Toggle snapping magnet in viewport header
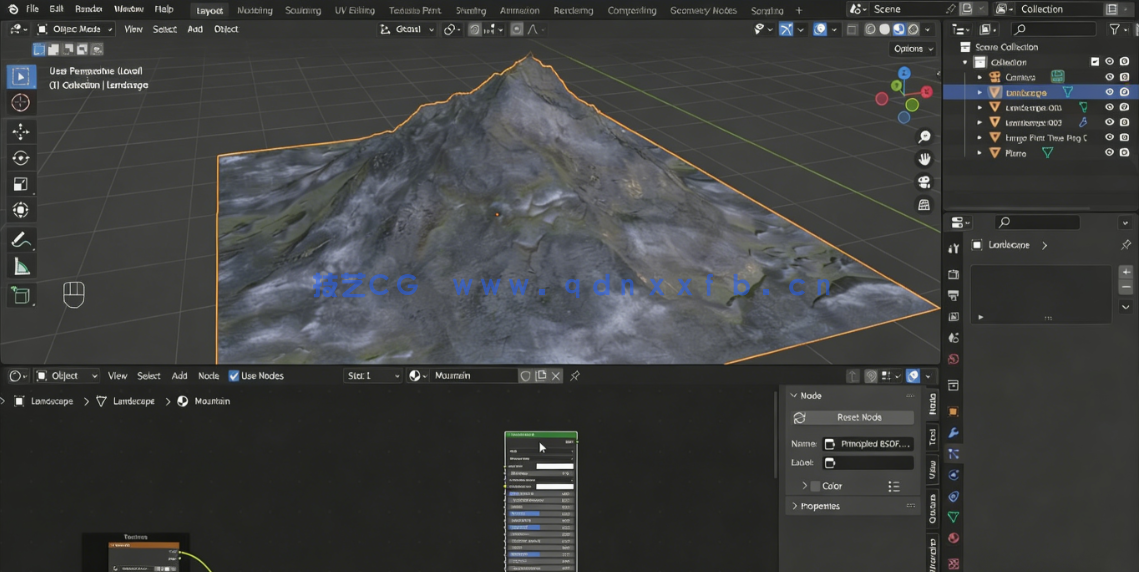The height and width of the screenshot is (572, 1139). pyautogui.click(x=474, y=29)
